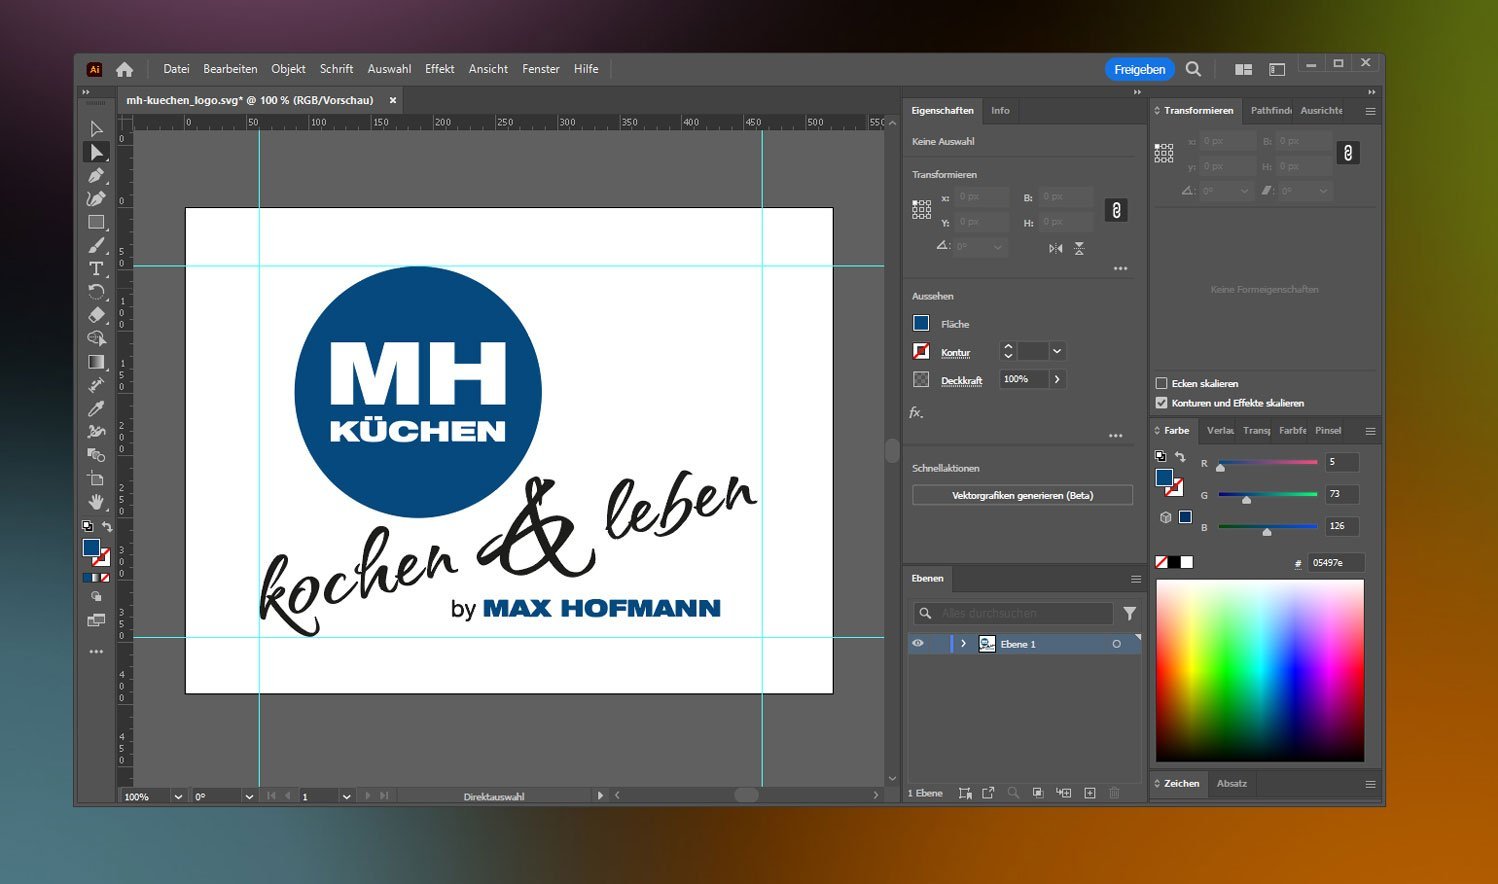Open the Kontur stroke weight dropdown
The width and height of the screenshot is (1498, 884).
pos(1057,351)
